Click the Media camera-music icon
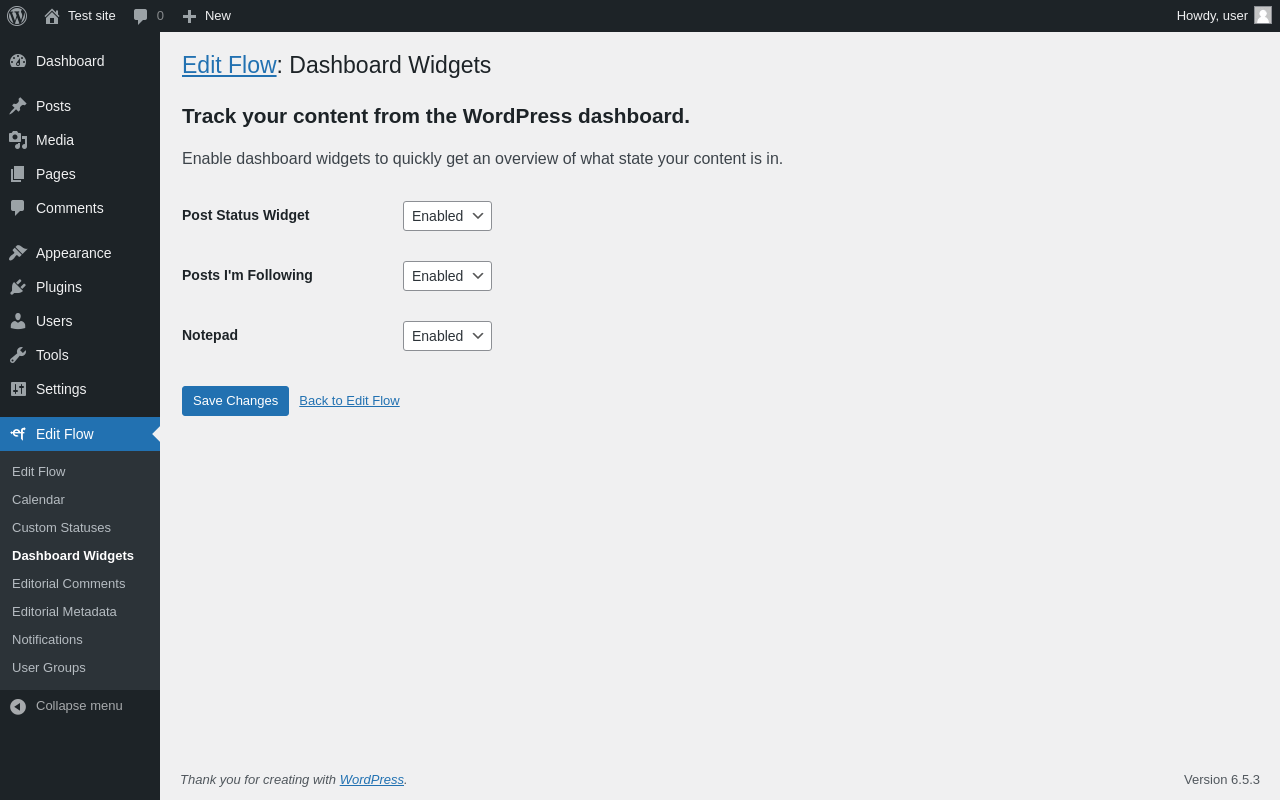The width and height of the screenshot is (1280, 800). click(18, 140)
